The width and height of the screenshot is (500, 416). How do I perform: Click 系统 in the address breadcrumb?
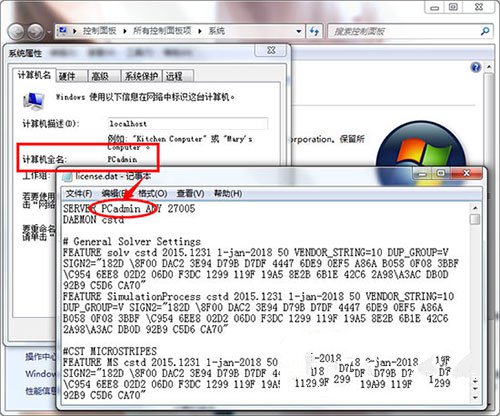click(x=216, y=31)
